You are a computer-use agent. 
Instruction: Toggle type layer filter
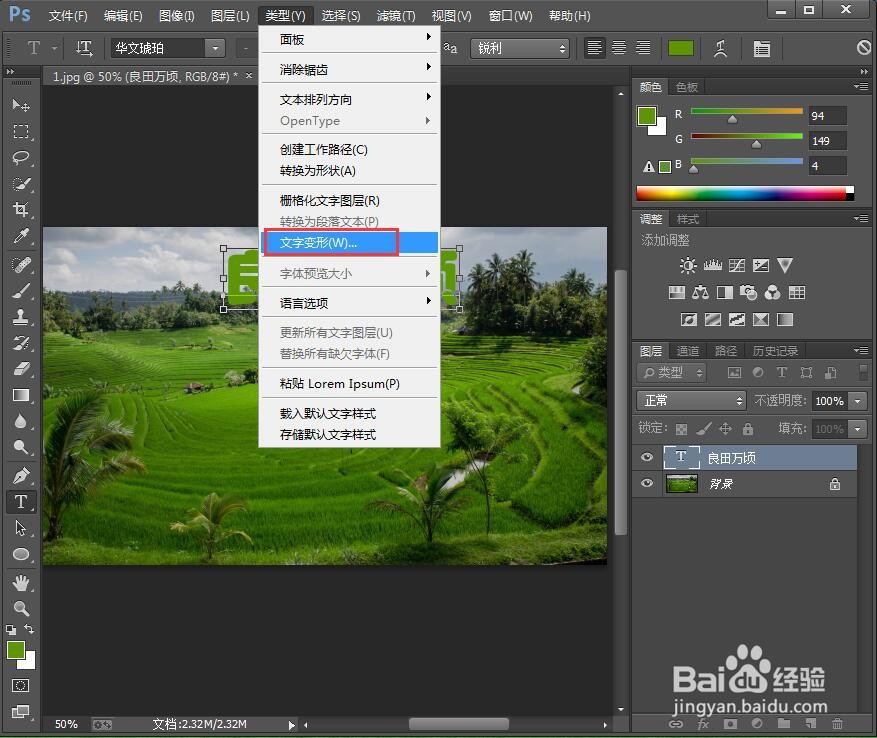pyautogui.click(x=782, y=373)
